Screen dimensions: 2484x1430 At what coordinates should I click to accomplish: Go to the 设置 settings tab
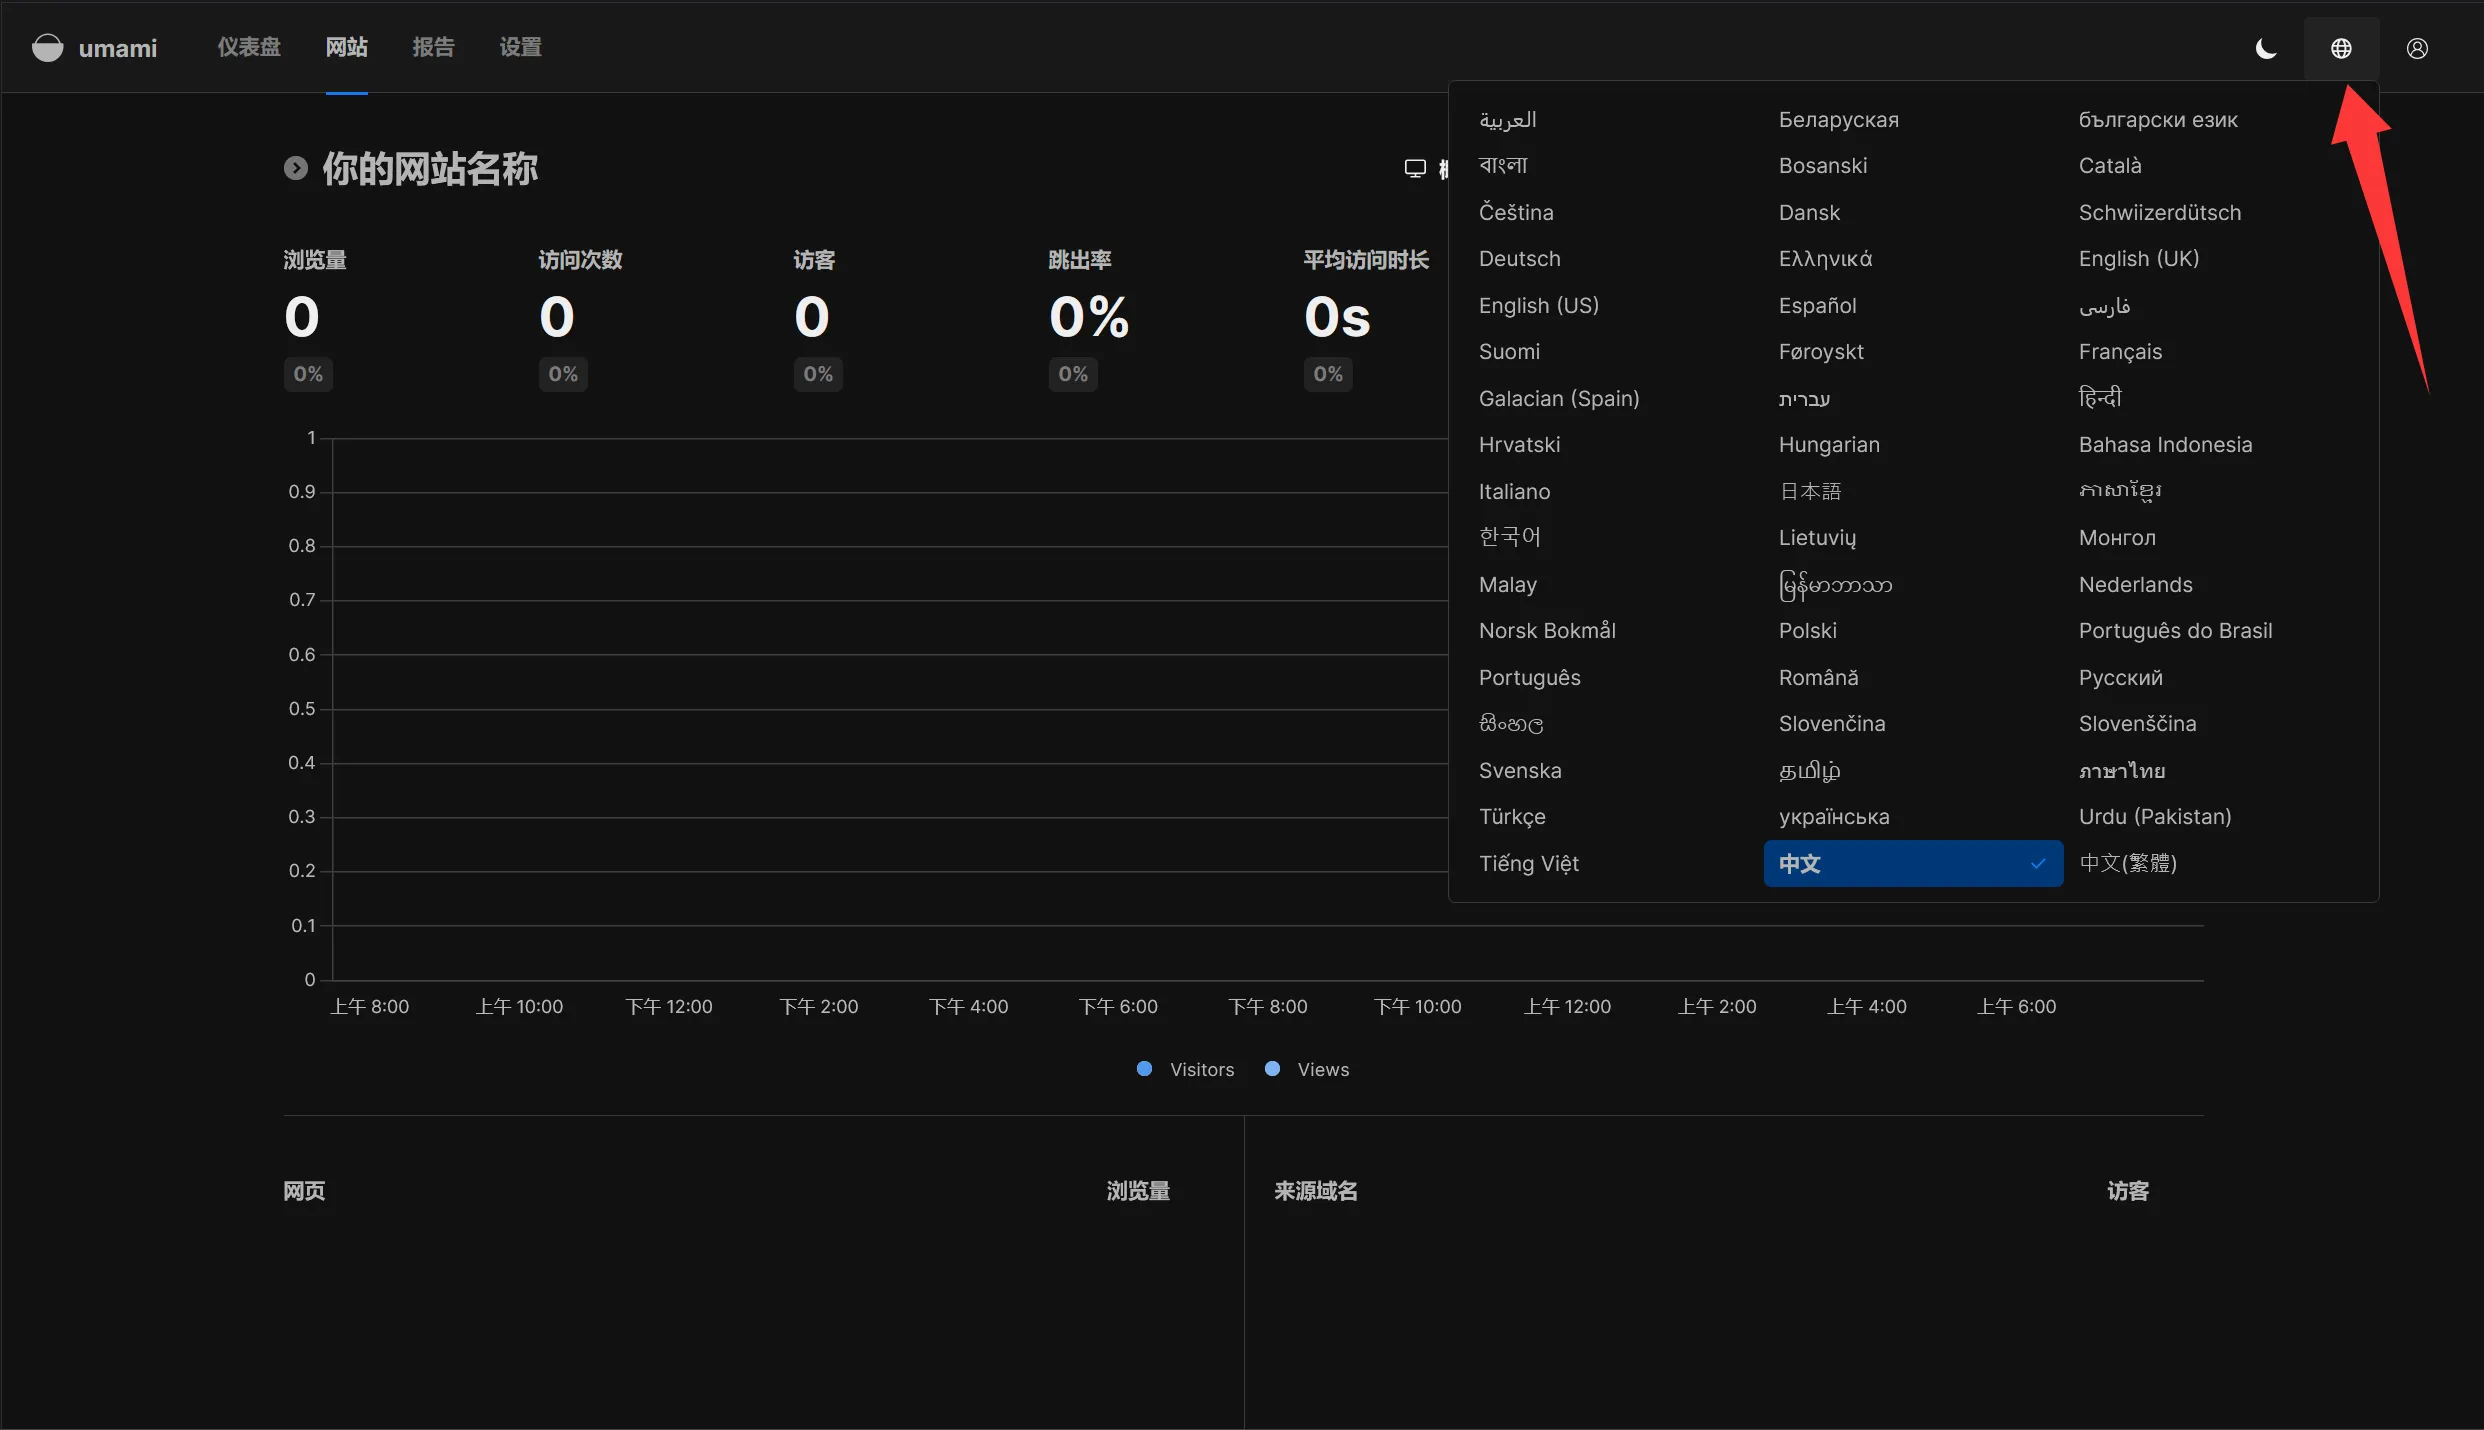pos(520,47)
